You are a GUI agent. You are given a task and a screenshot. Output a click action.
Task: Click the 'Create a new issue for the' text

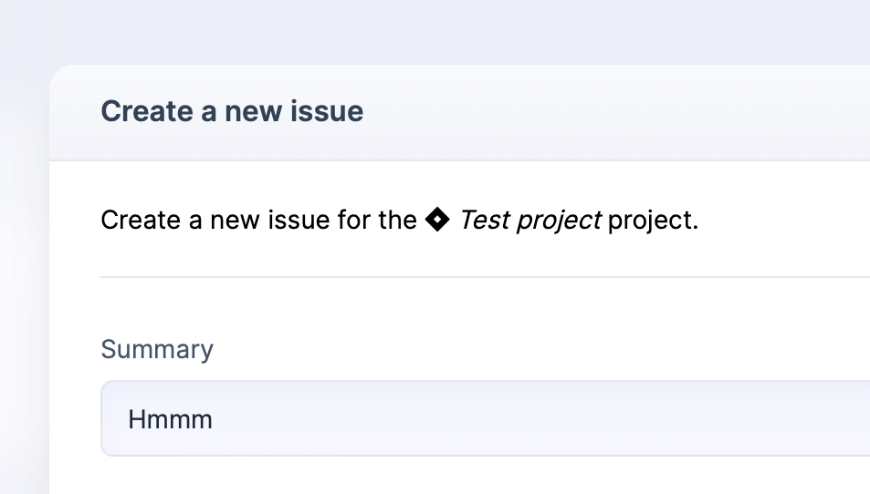tap(258, 219)
